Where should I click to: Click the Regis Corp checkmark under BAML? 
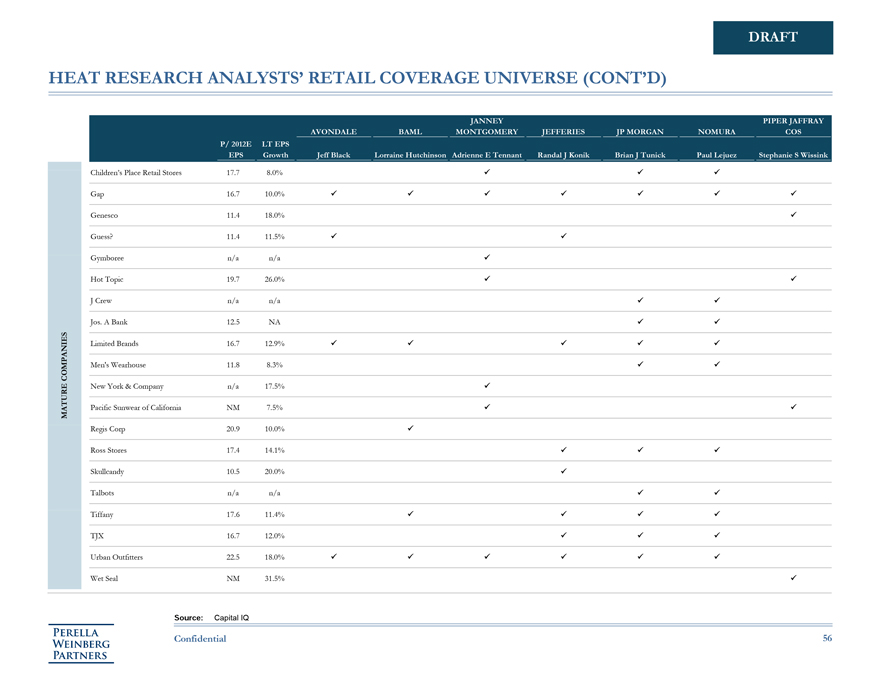coord(410,429)
